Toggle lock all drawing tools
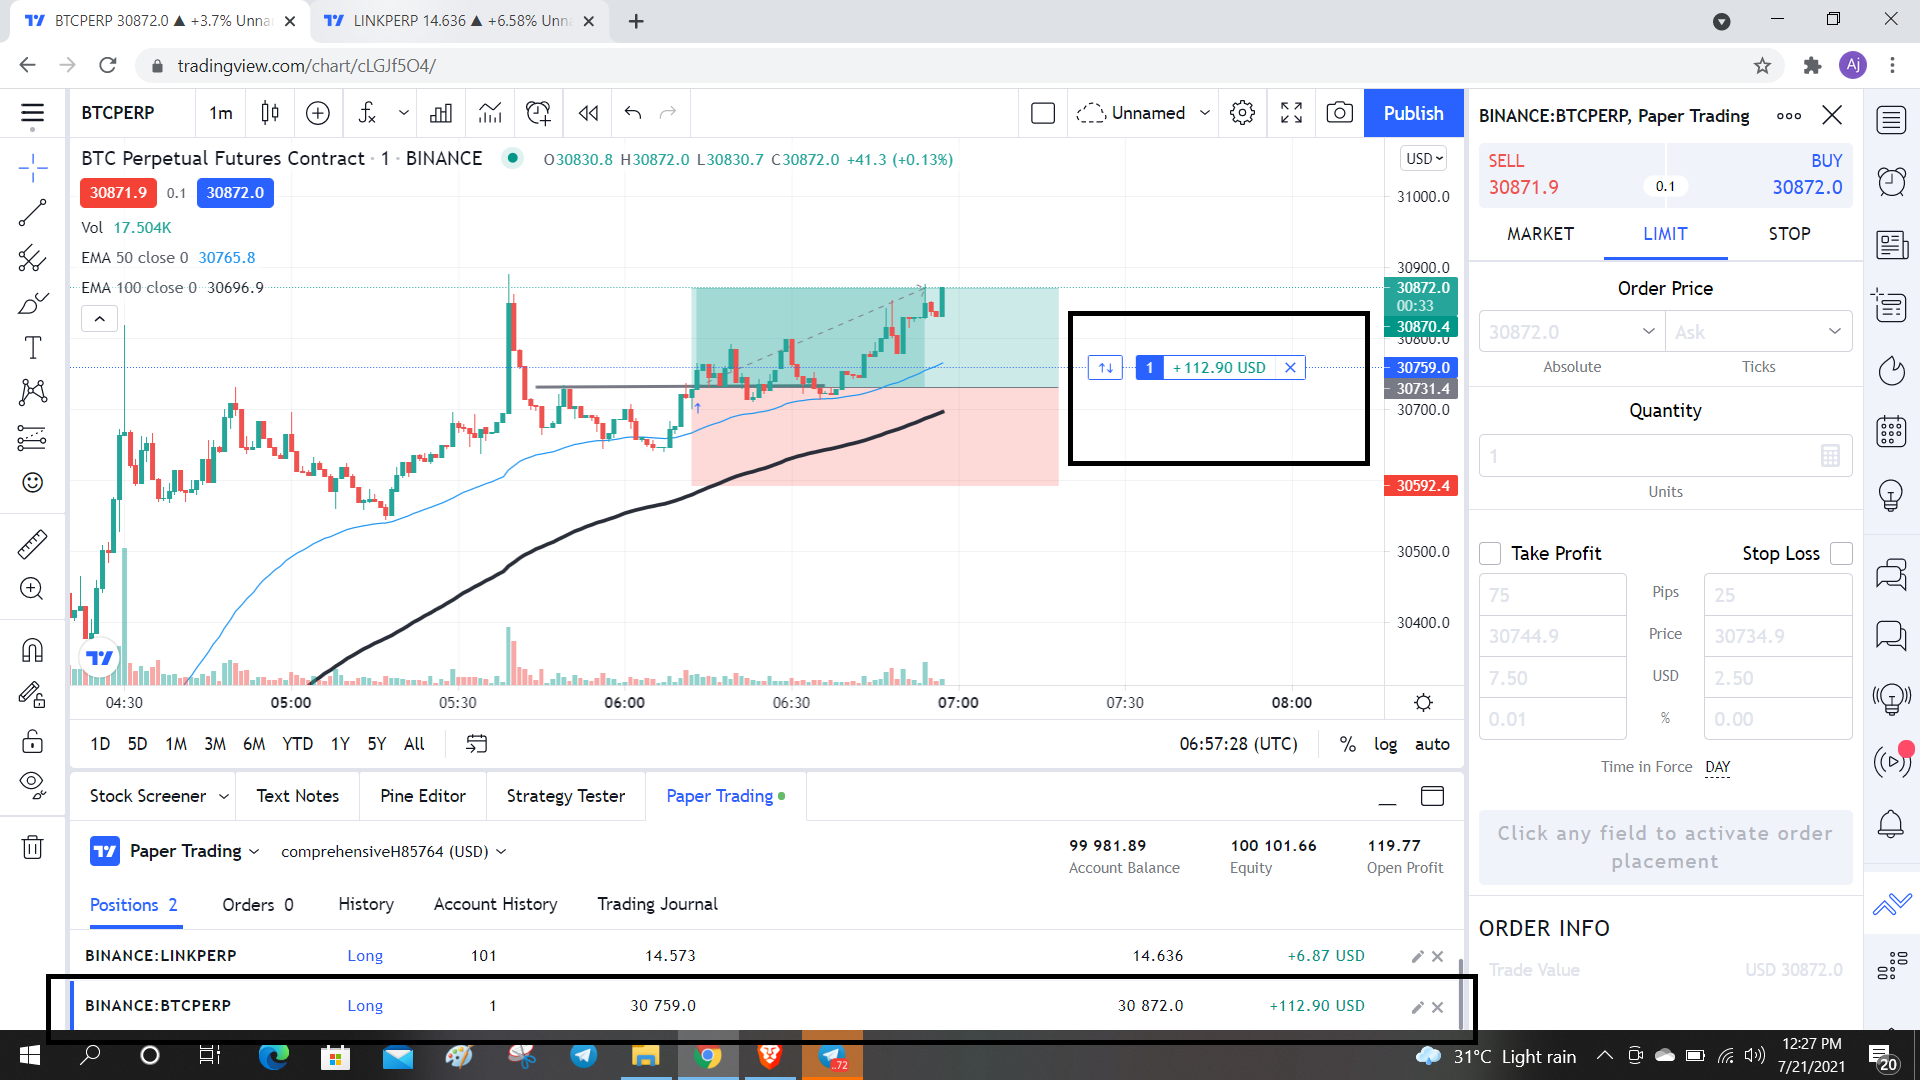 [33, 741]
